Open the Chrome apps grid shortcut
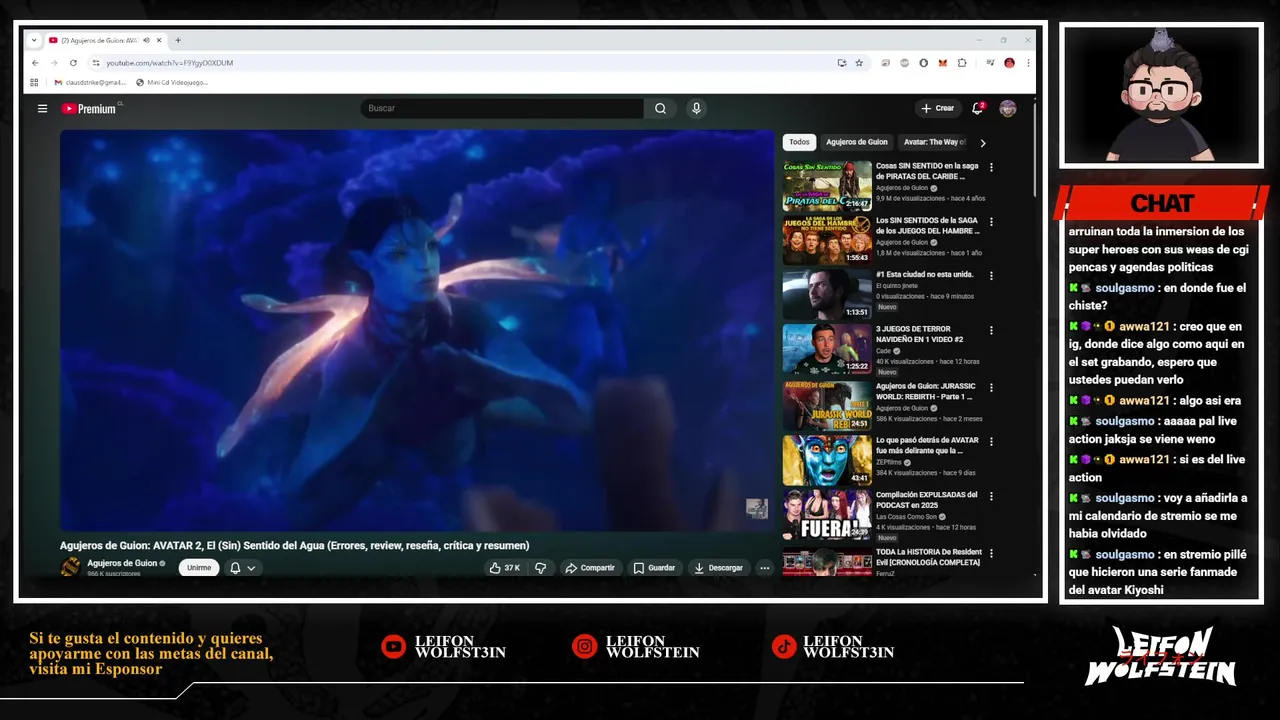The image size is (1280, 720). coord(34,82)
